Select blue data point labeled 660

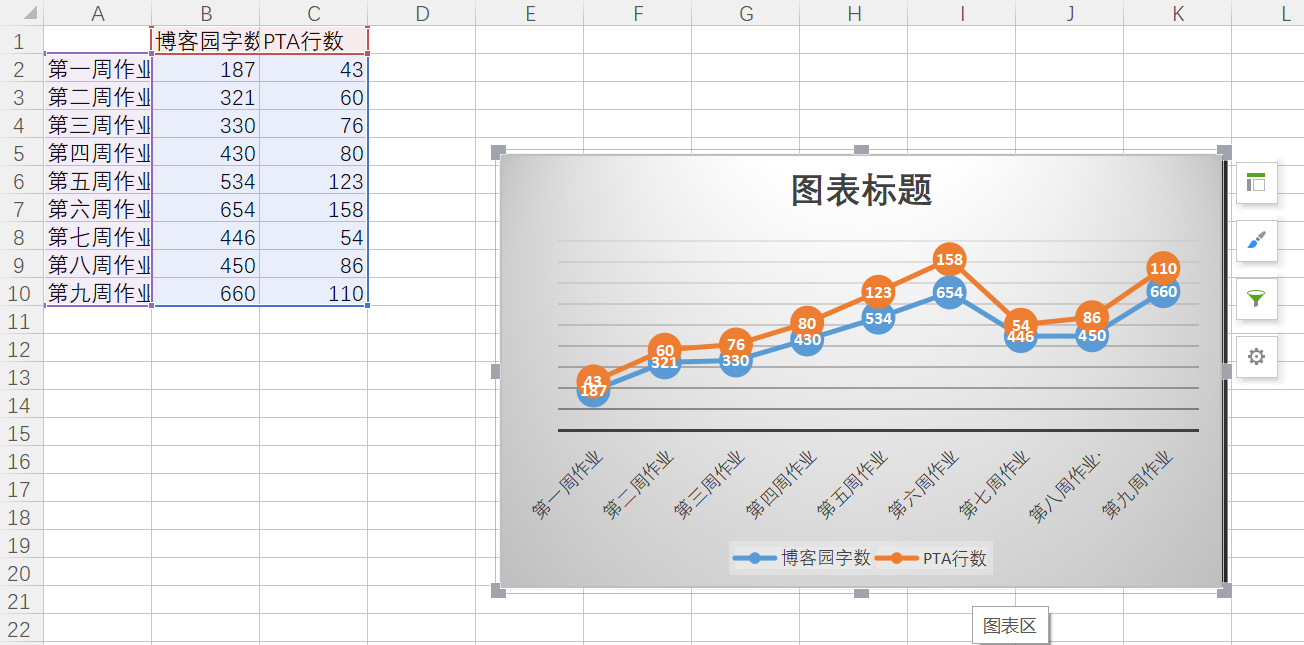coord(1163,294)
